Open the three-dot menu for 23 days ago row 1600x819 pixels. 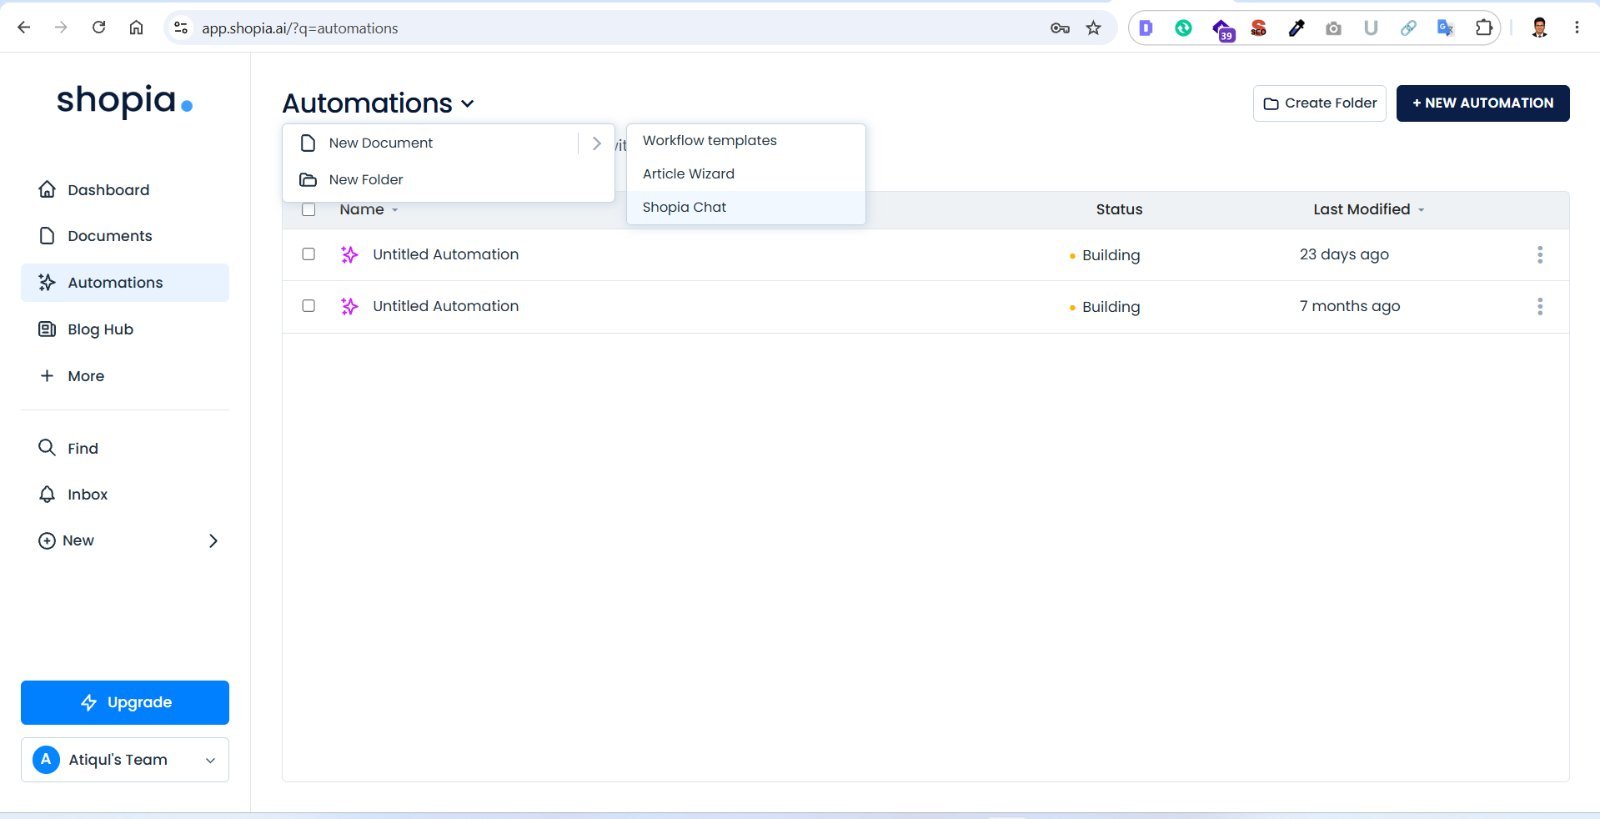(x=1540, y=255)
